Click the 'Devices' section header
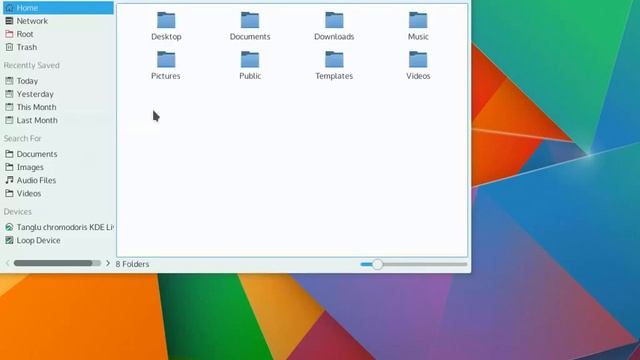This screenshot has width=640, height=360. [x=18, y=211]
